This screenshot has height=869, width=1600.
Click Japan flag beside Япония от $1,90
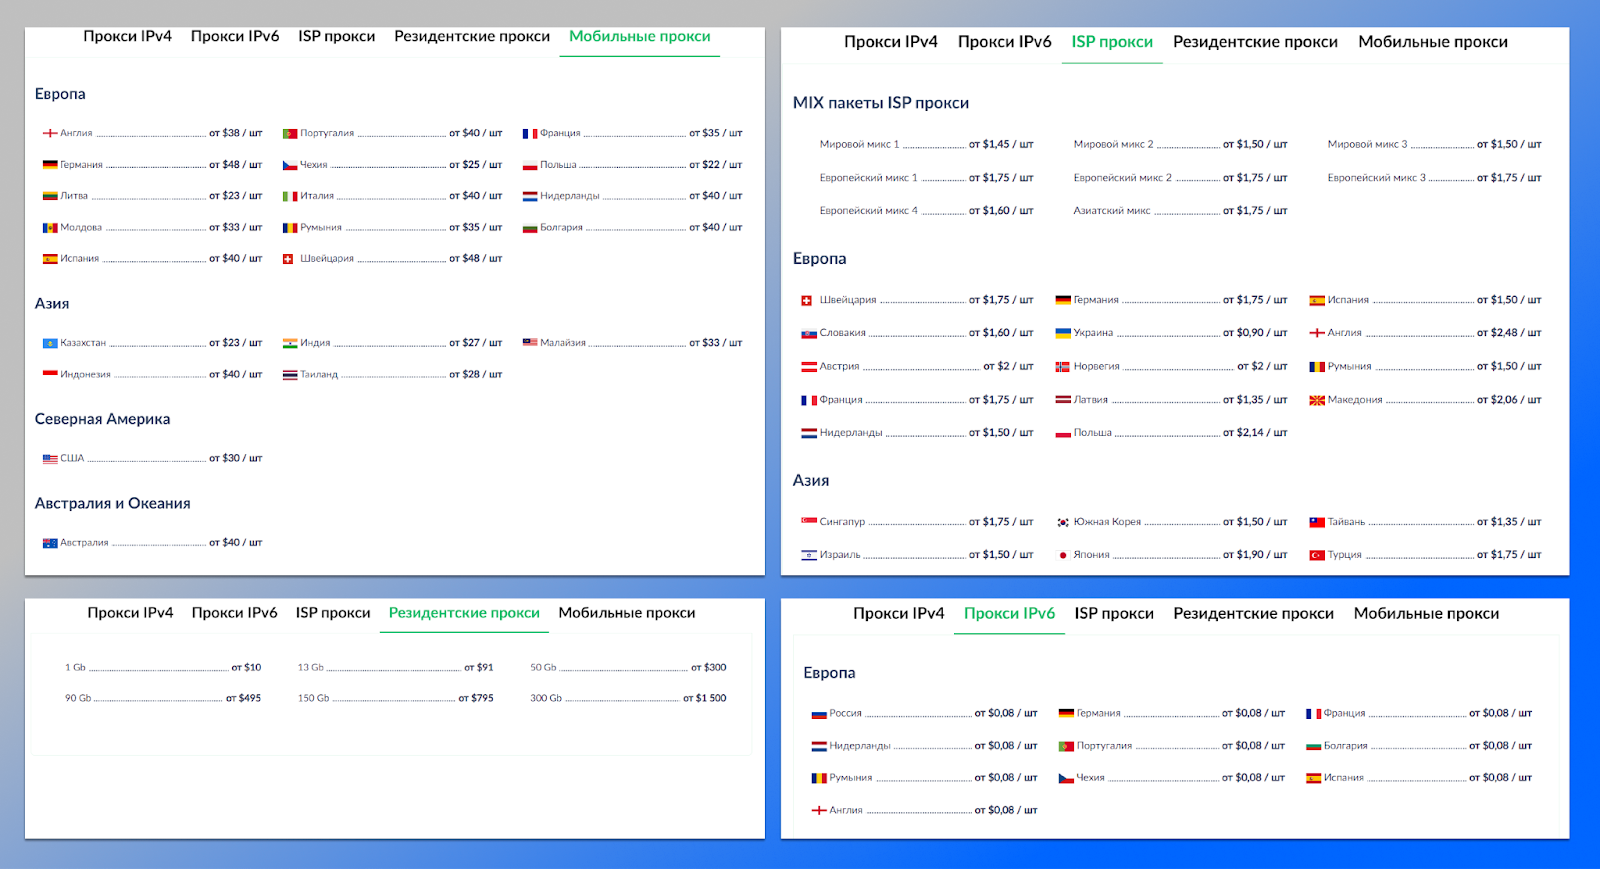pos(1063,555)
